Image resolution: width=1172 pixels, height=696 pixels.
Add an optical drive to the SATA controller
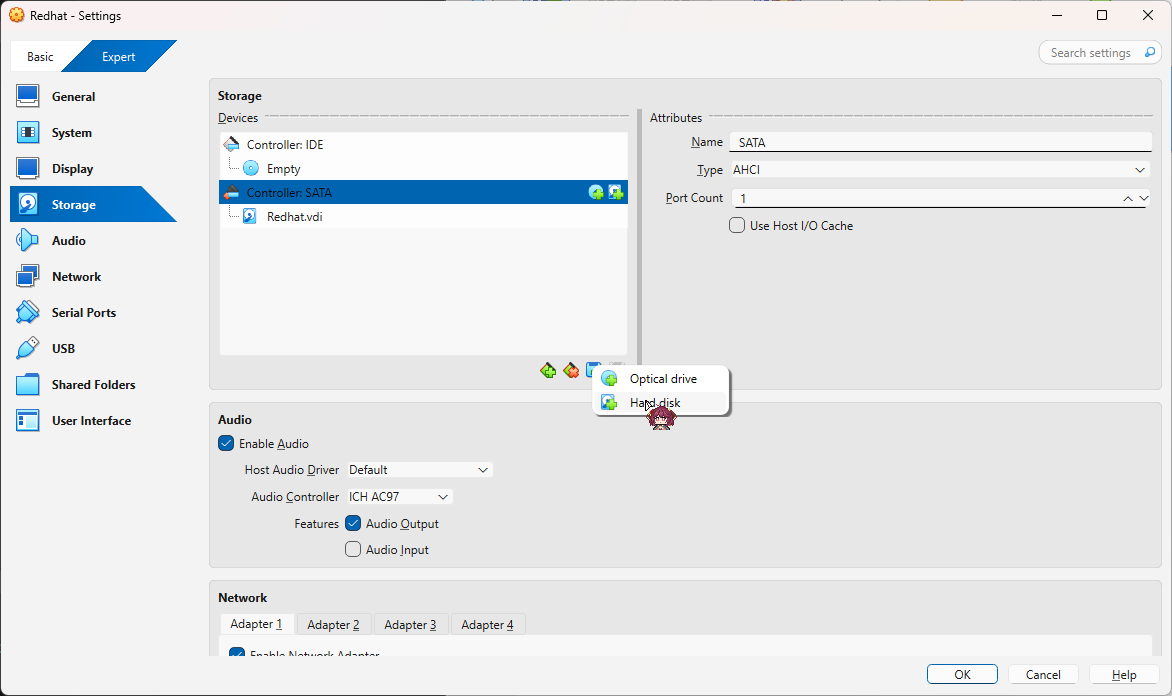[x=662, y=378]
